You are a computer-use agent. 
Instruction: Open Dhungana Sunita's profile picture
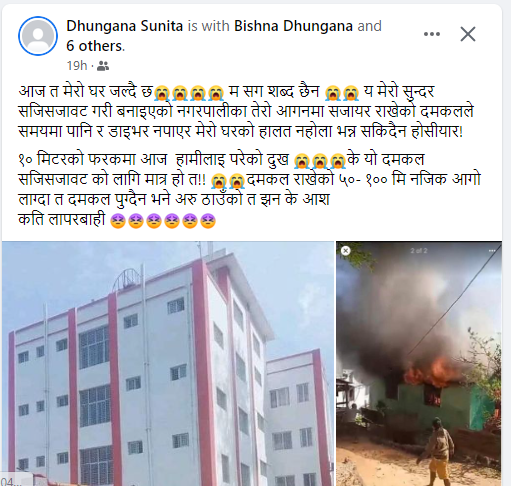[38, 36]
